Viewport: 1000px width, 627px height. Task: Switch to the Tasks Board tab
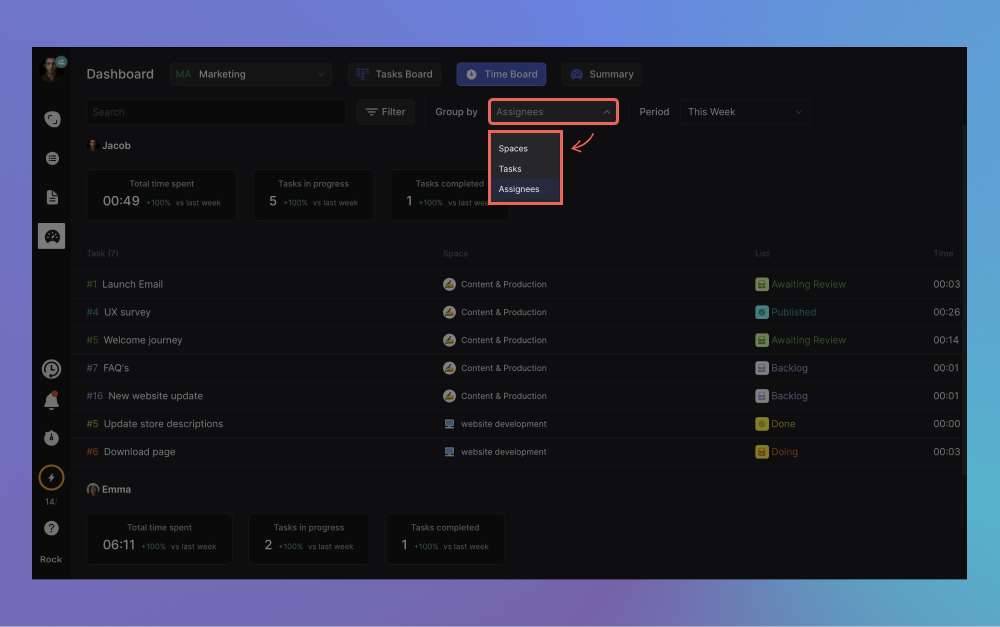tap(395, 74)
